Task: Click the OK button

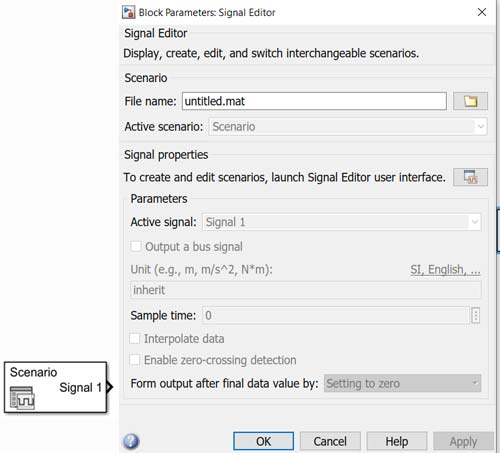Action: (x=263, y=441)
